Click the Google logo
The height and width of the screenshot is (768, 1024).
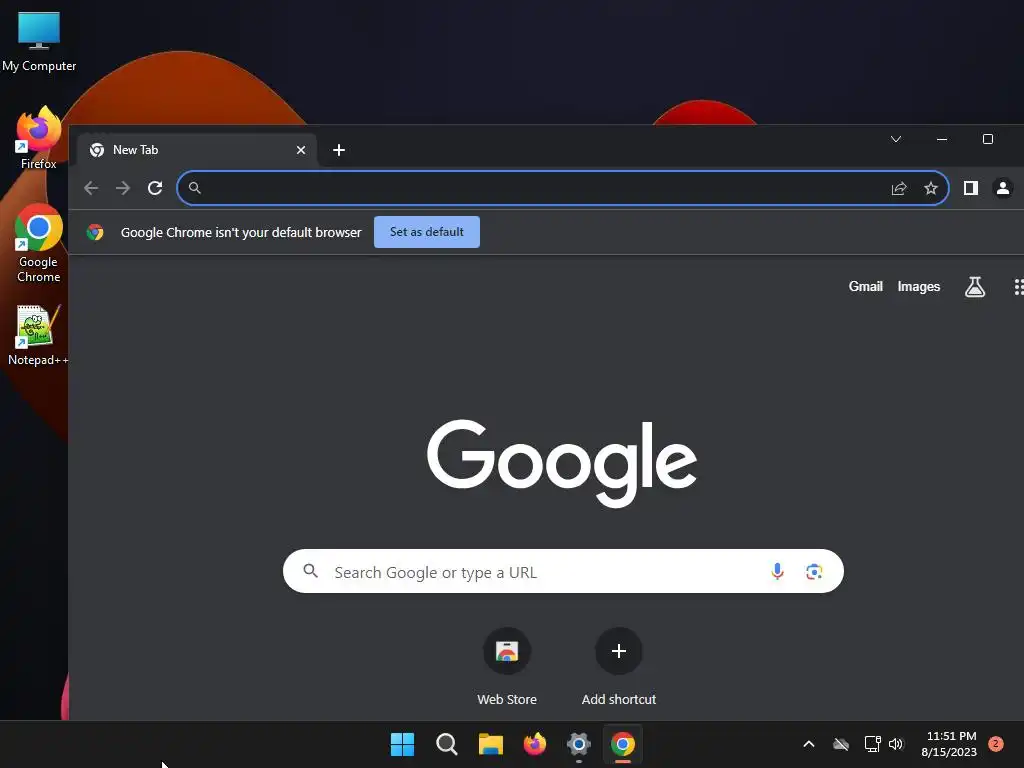(x=562, y=462)
